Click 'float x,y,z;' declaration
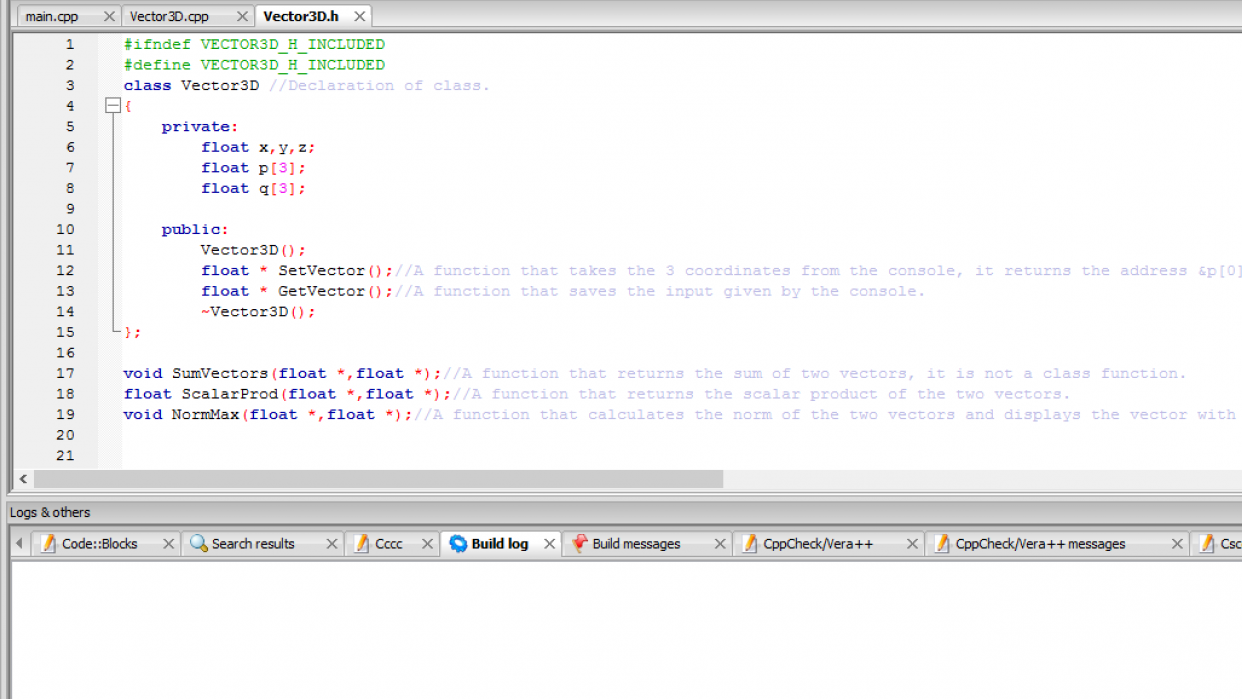Screen dimensions: 1242x699 point(258,148)
